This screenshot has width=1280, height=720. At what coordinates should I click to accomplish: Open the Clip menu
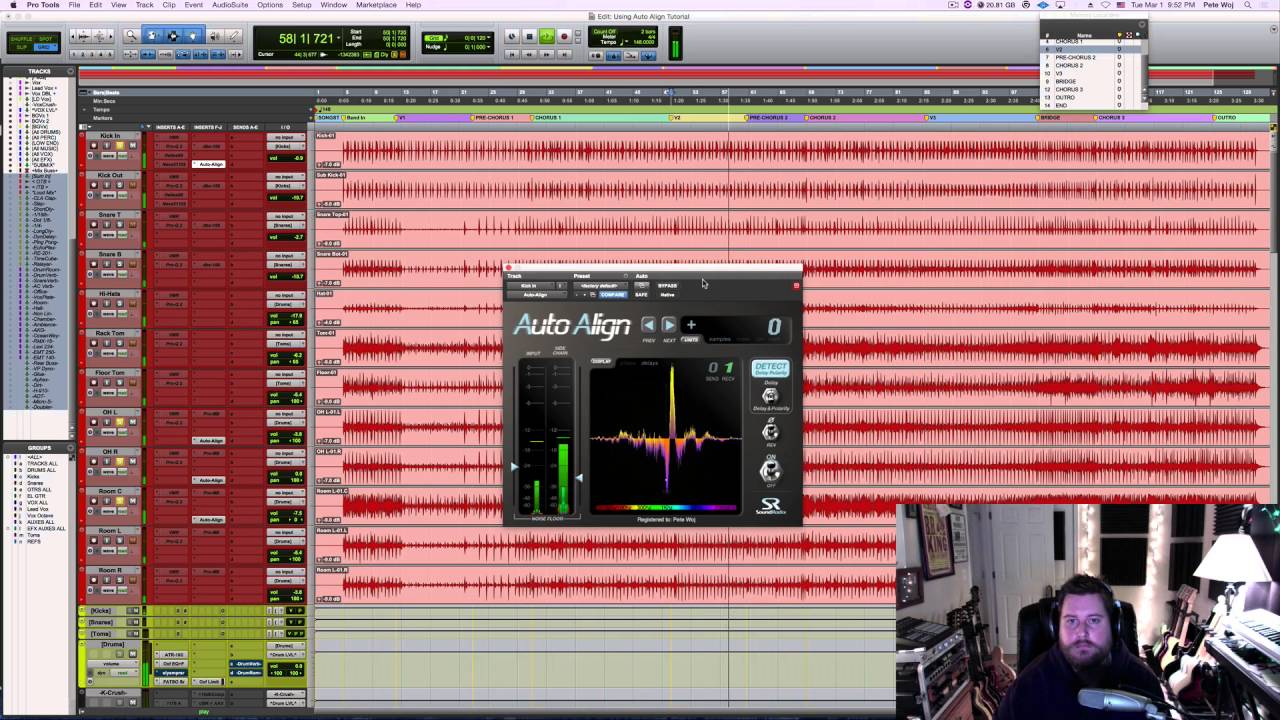[x=169, y=5]
